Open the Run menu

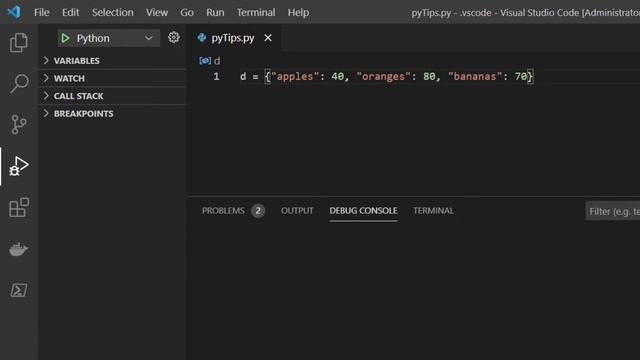(215, 12)
